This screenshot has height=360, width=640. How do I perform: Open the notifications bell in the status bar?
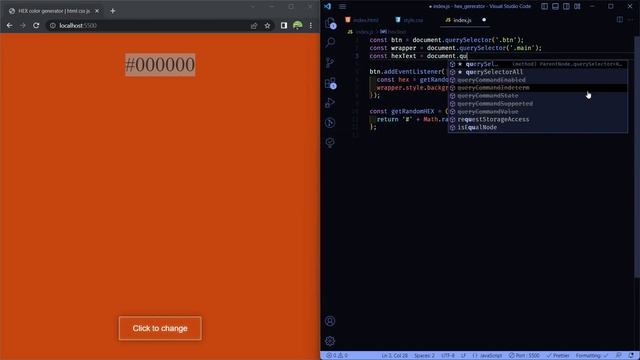(x=631, y=356)
